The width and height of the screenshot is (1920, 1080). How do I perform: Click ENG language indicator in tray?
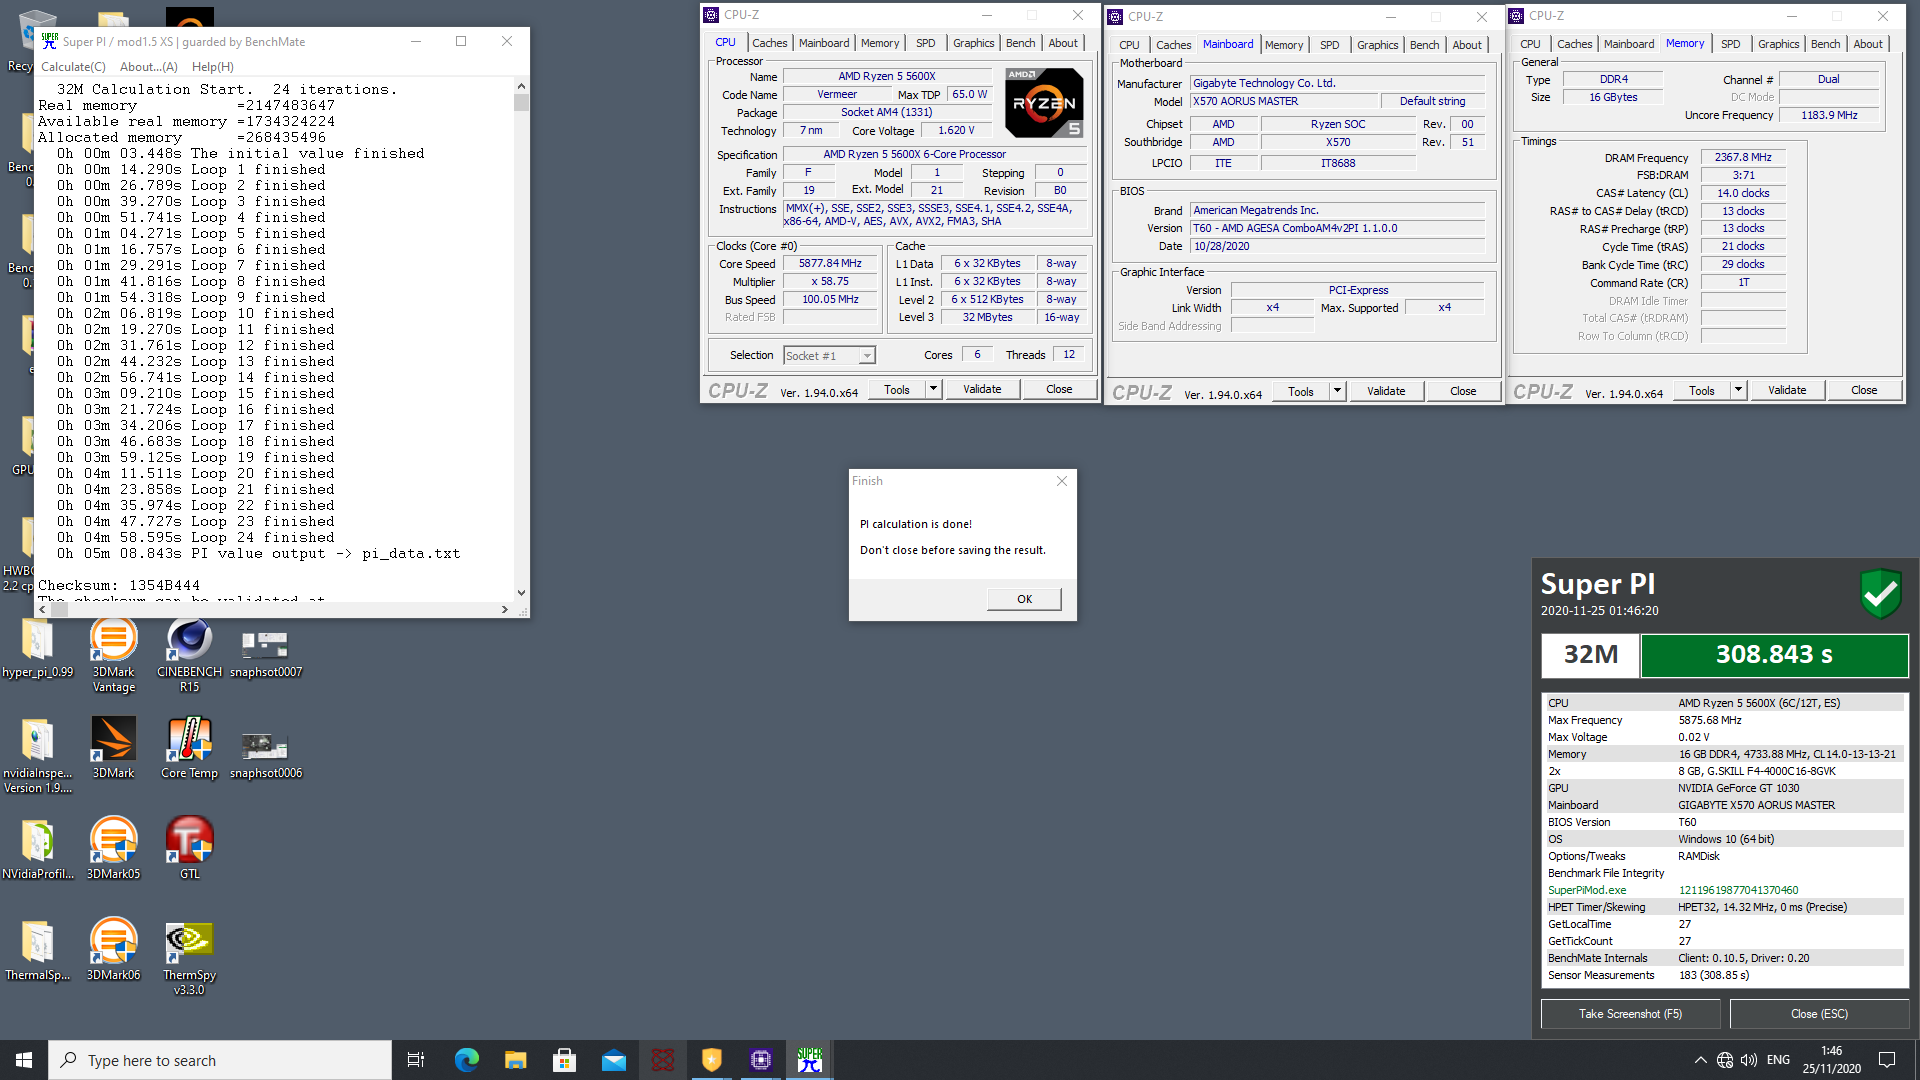1778,1060
